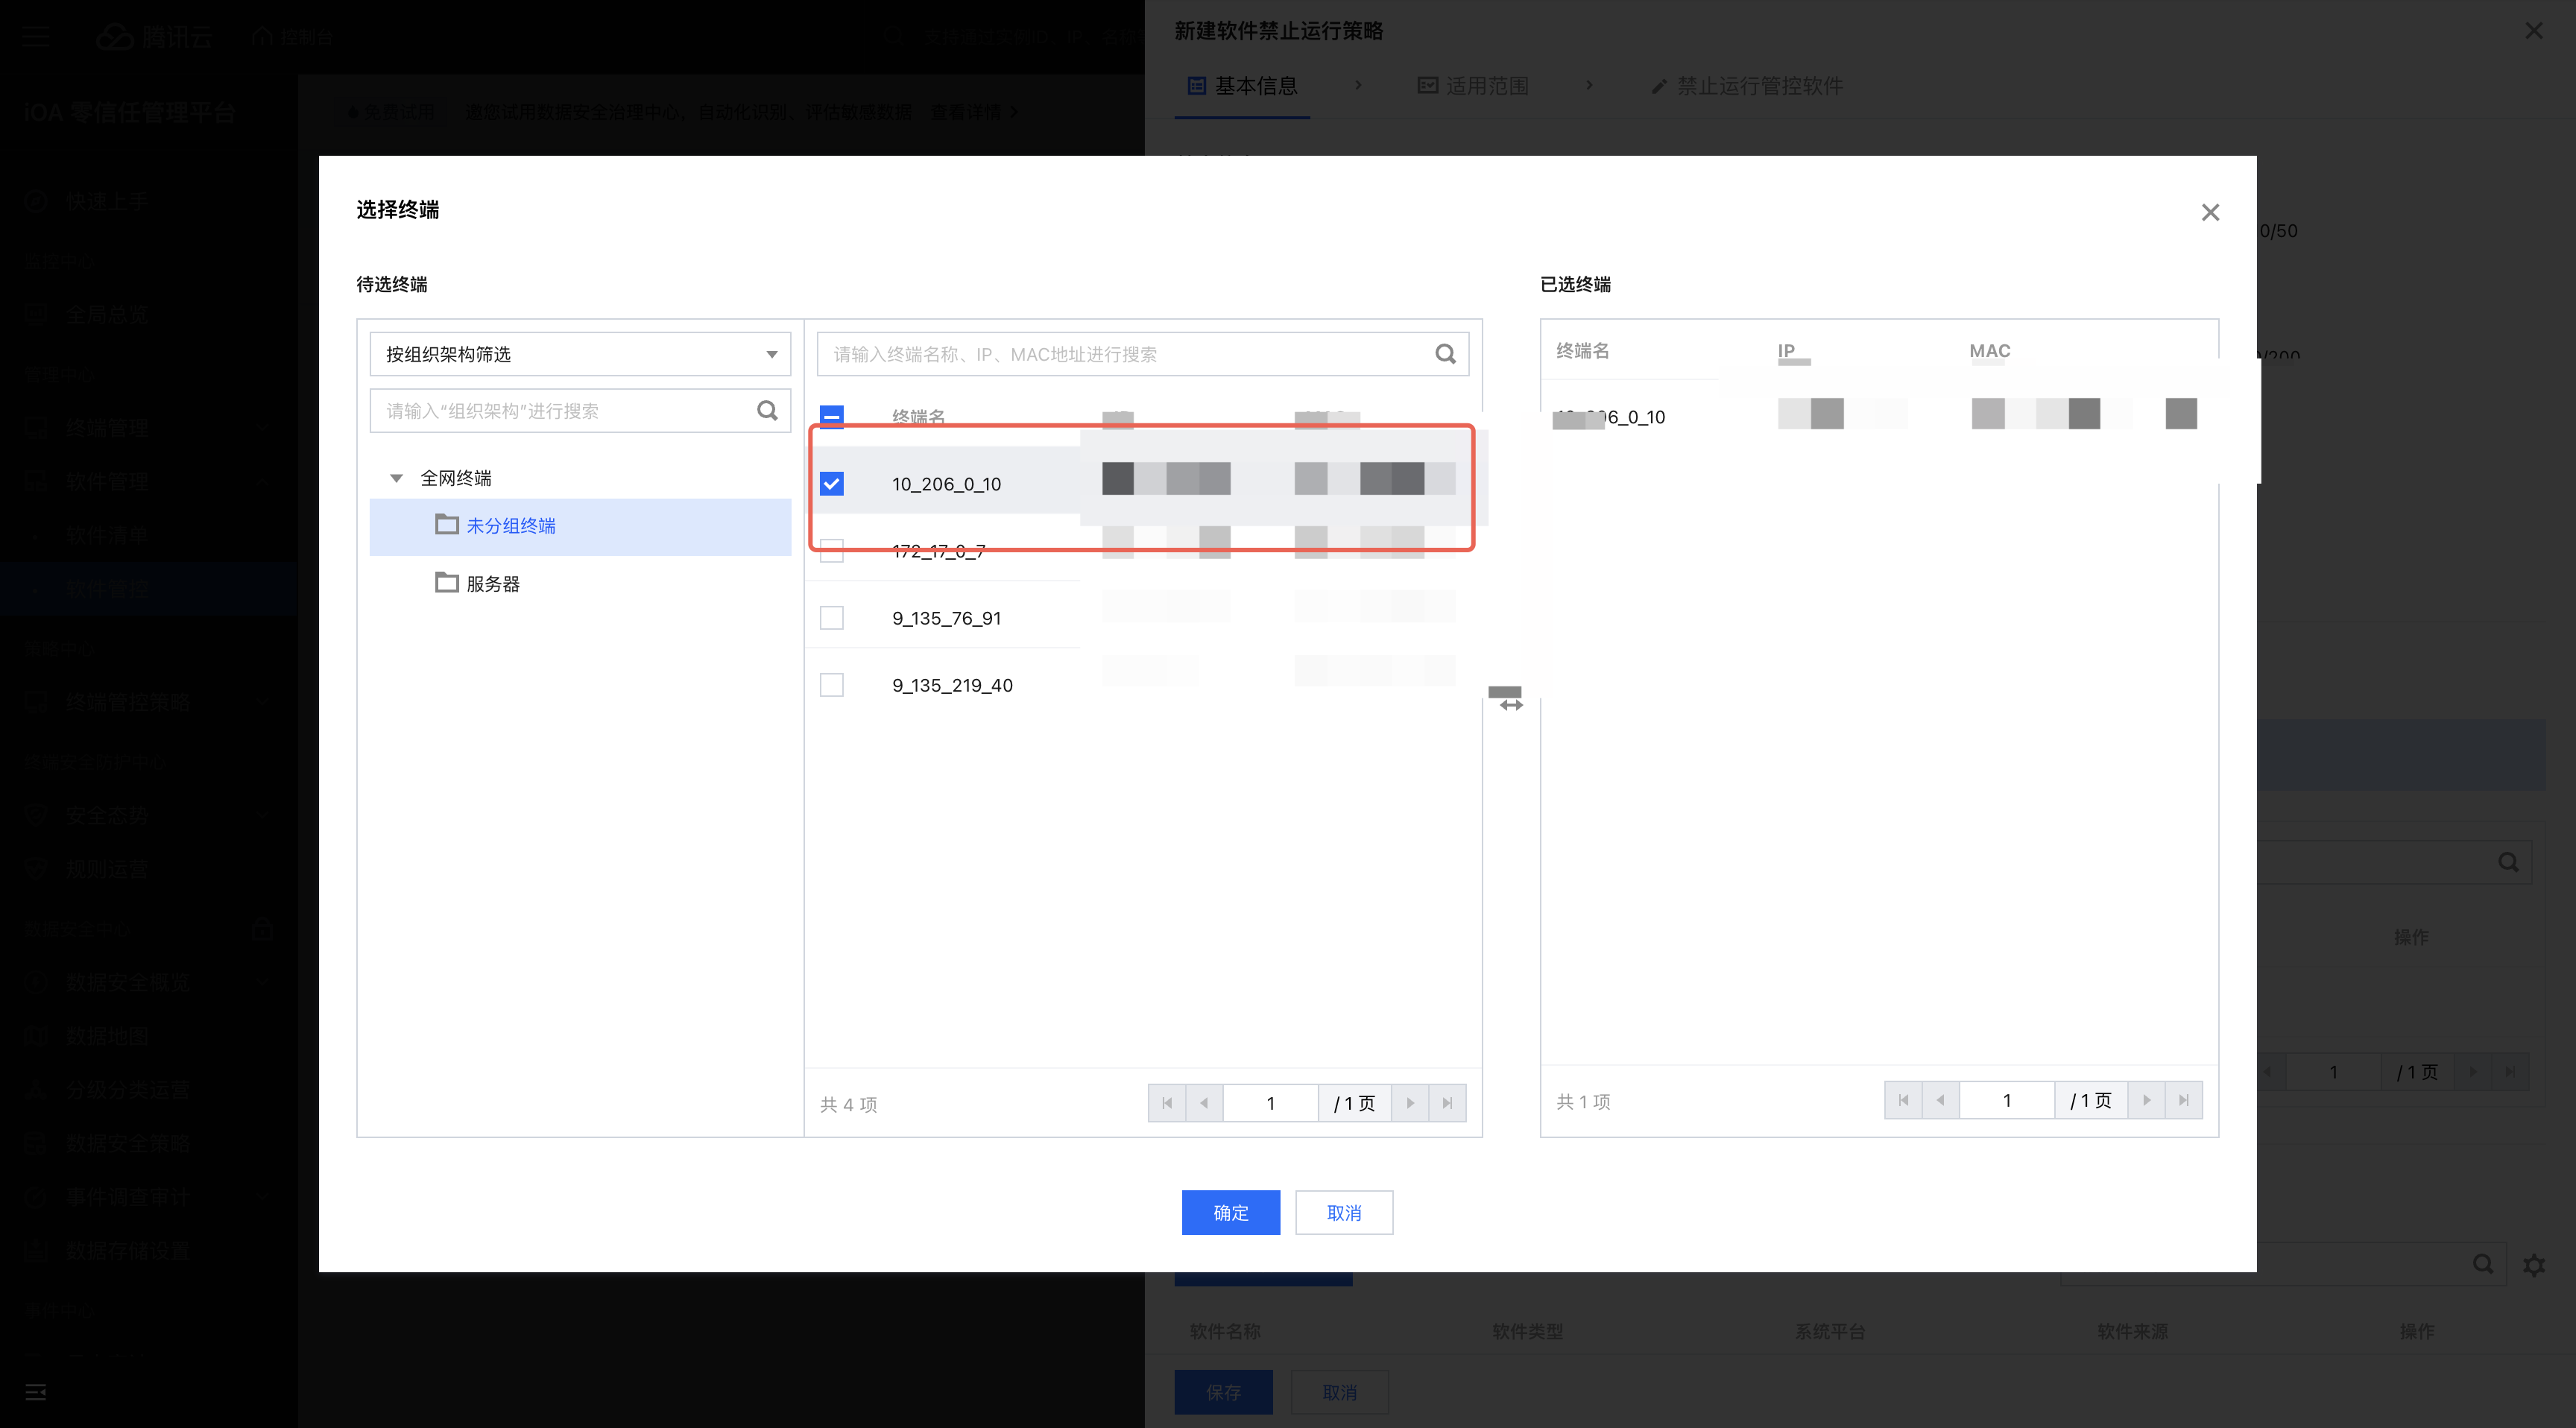The height and width of the screenshot is (1428, 2576).
Task: Click first page arrow in candidate terminal list
Action: pos(1167,1103)
